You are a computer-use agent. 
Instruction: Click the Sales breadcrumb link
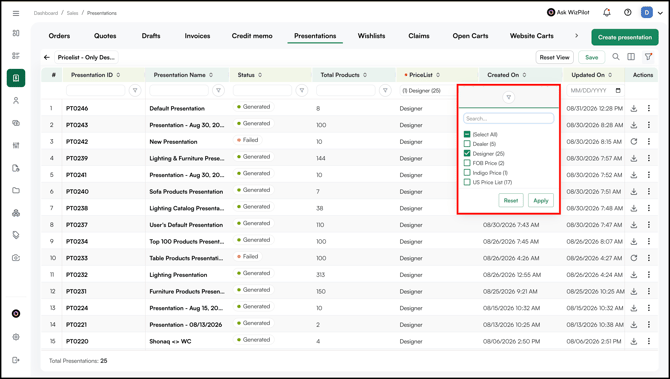point(72,13)
